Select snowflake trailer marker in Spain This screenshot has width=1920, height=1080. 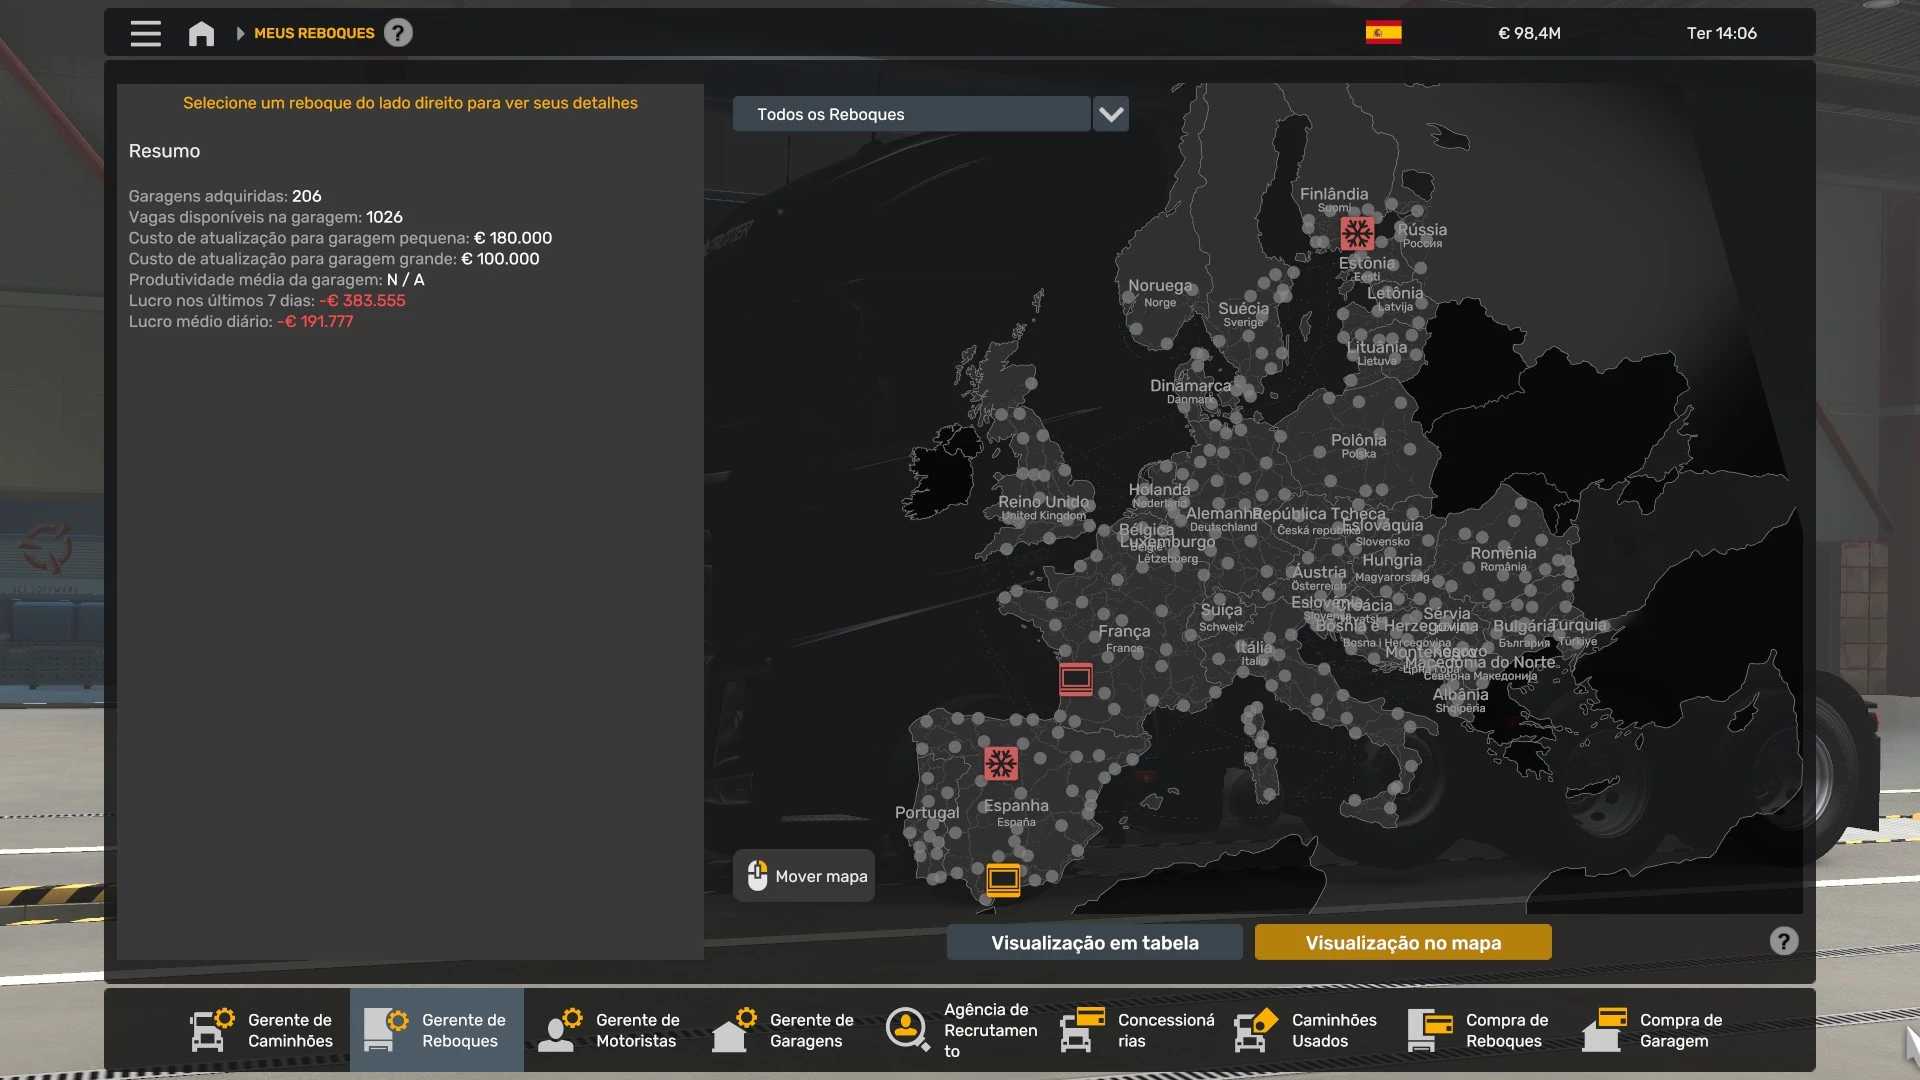1000,764
